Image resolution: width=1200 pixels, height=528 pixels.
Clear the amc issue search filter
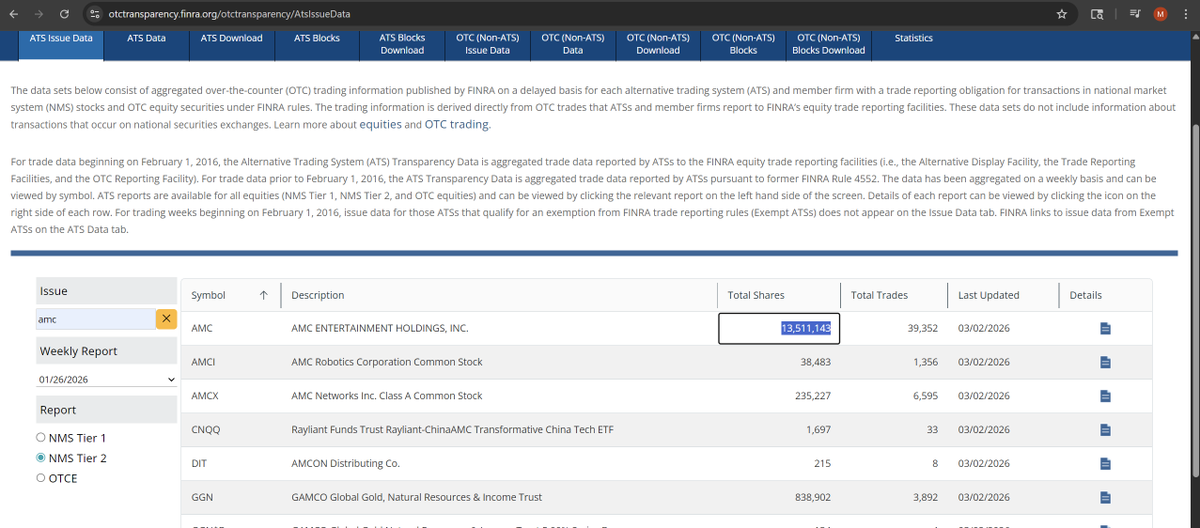(x=166, y=318)
